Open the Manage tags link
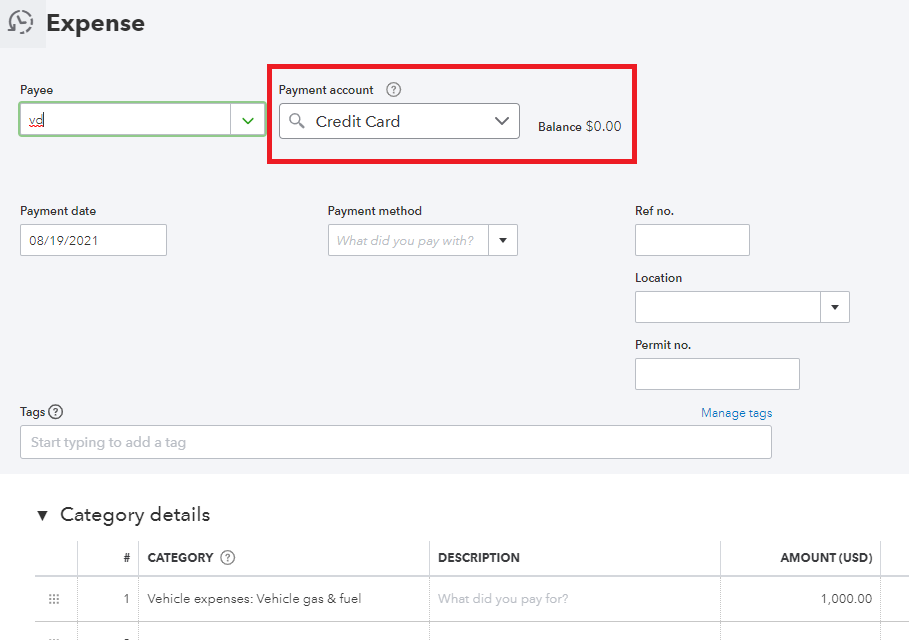 (736, 413)
